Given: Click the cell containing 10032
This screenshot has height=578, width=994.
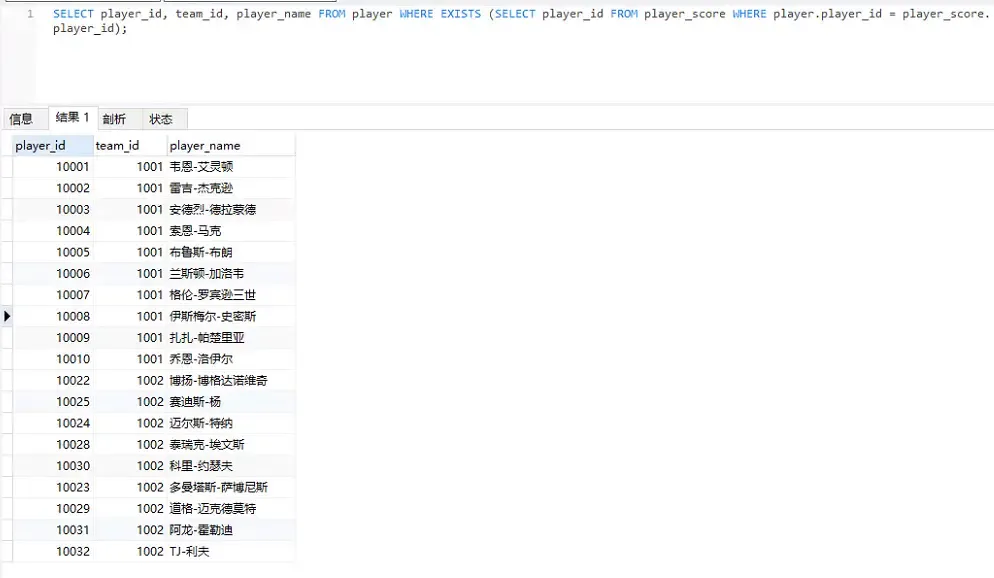Looking at the screenshot, I should coord(73,551).
